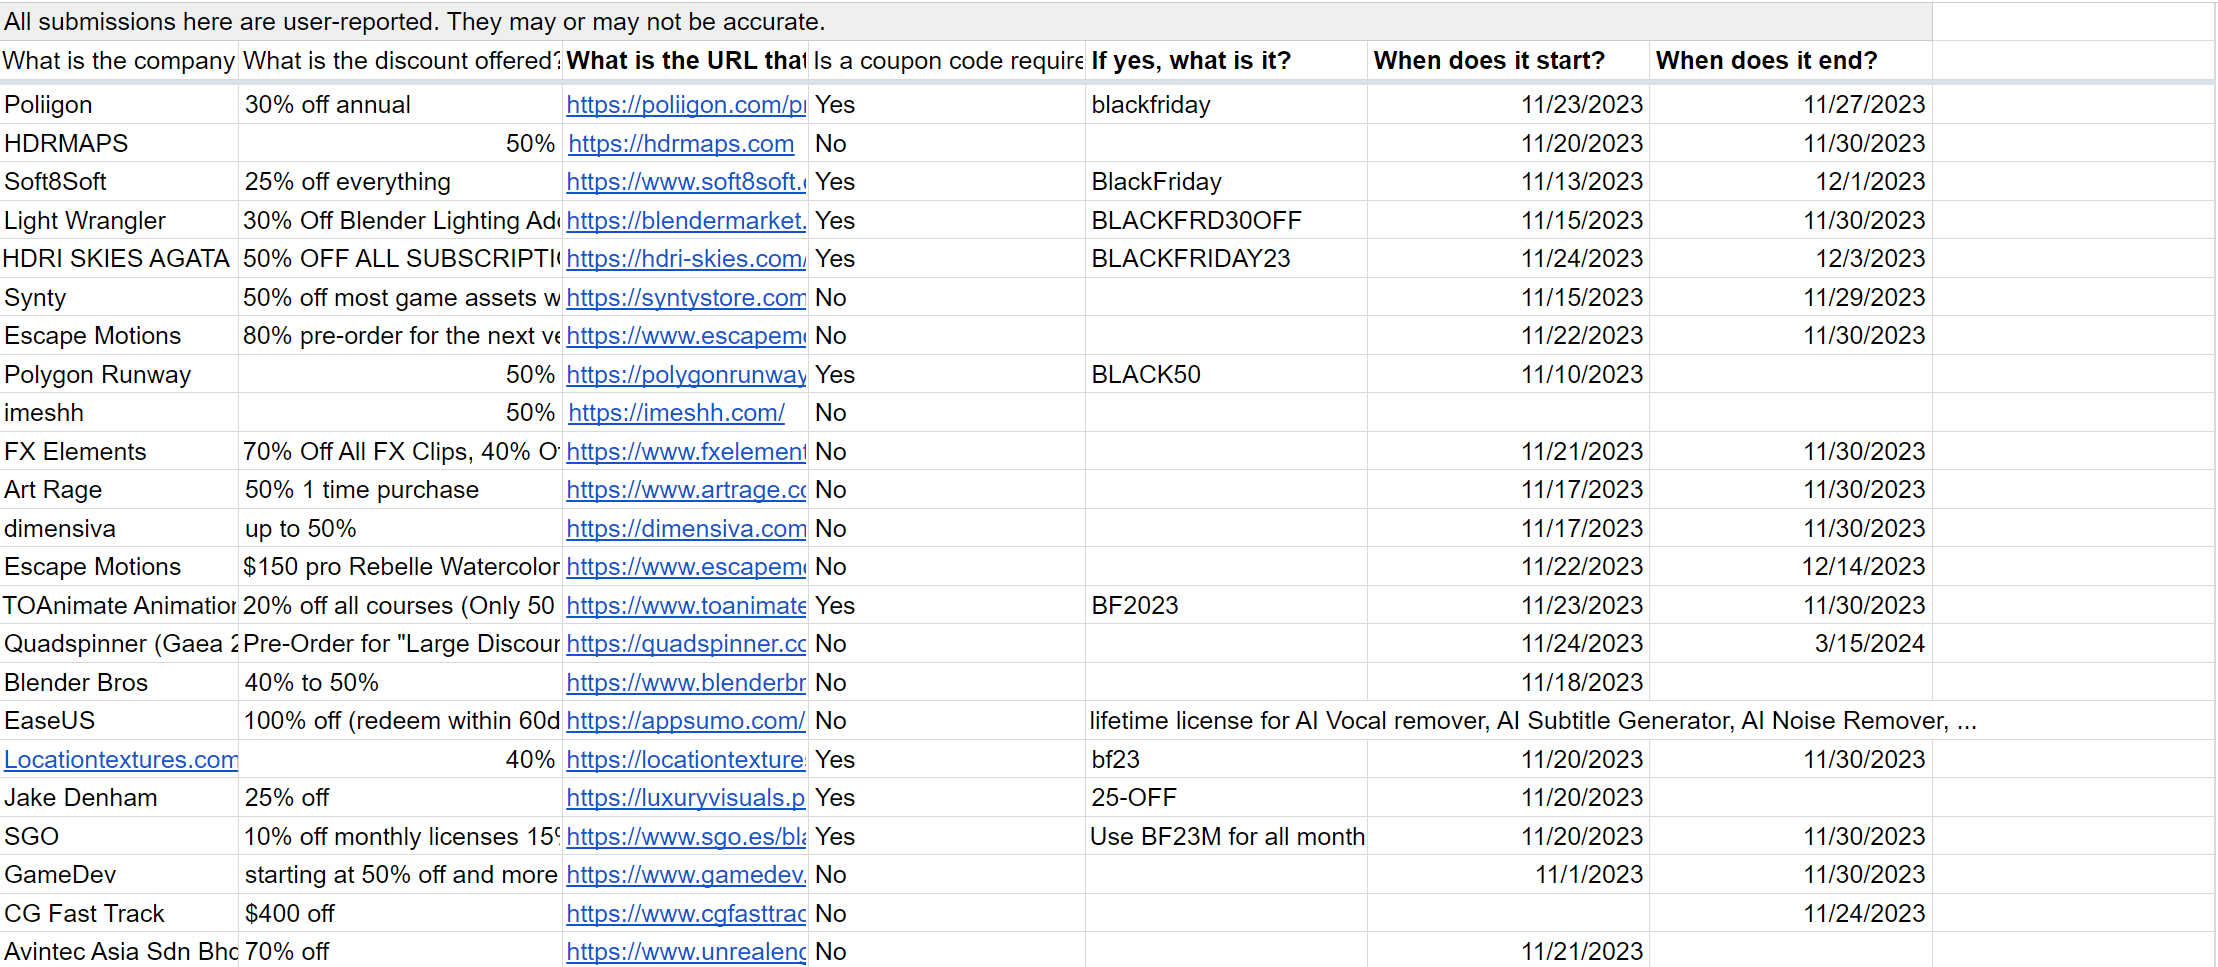Open the Poliigon discount URL link
This screenshot has height=967, width=2218.
(x=685, y=105)
